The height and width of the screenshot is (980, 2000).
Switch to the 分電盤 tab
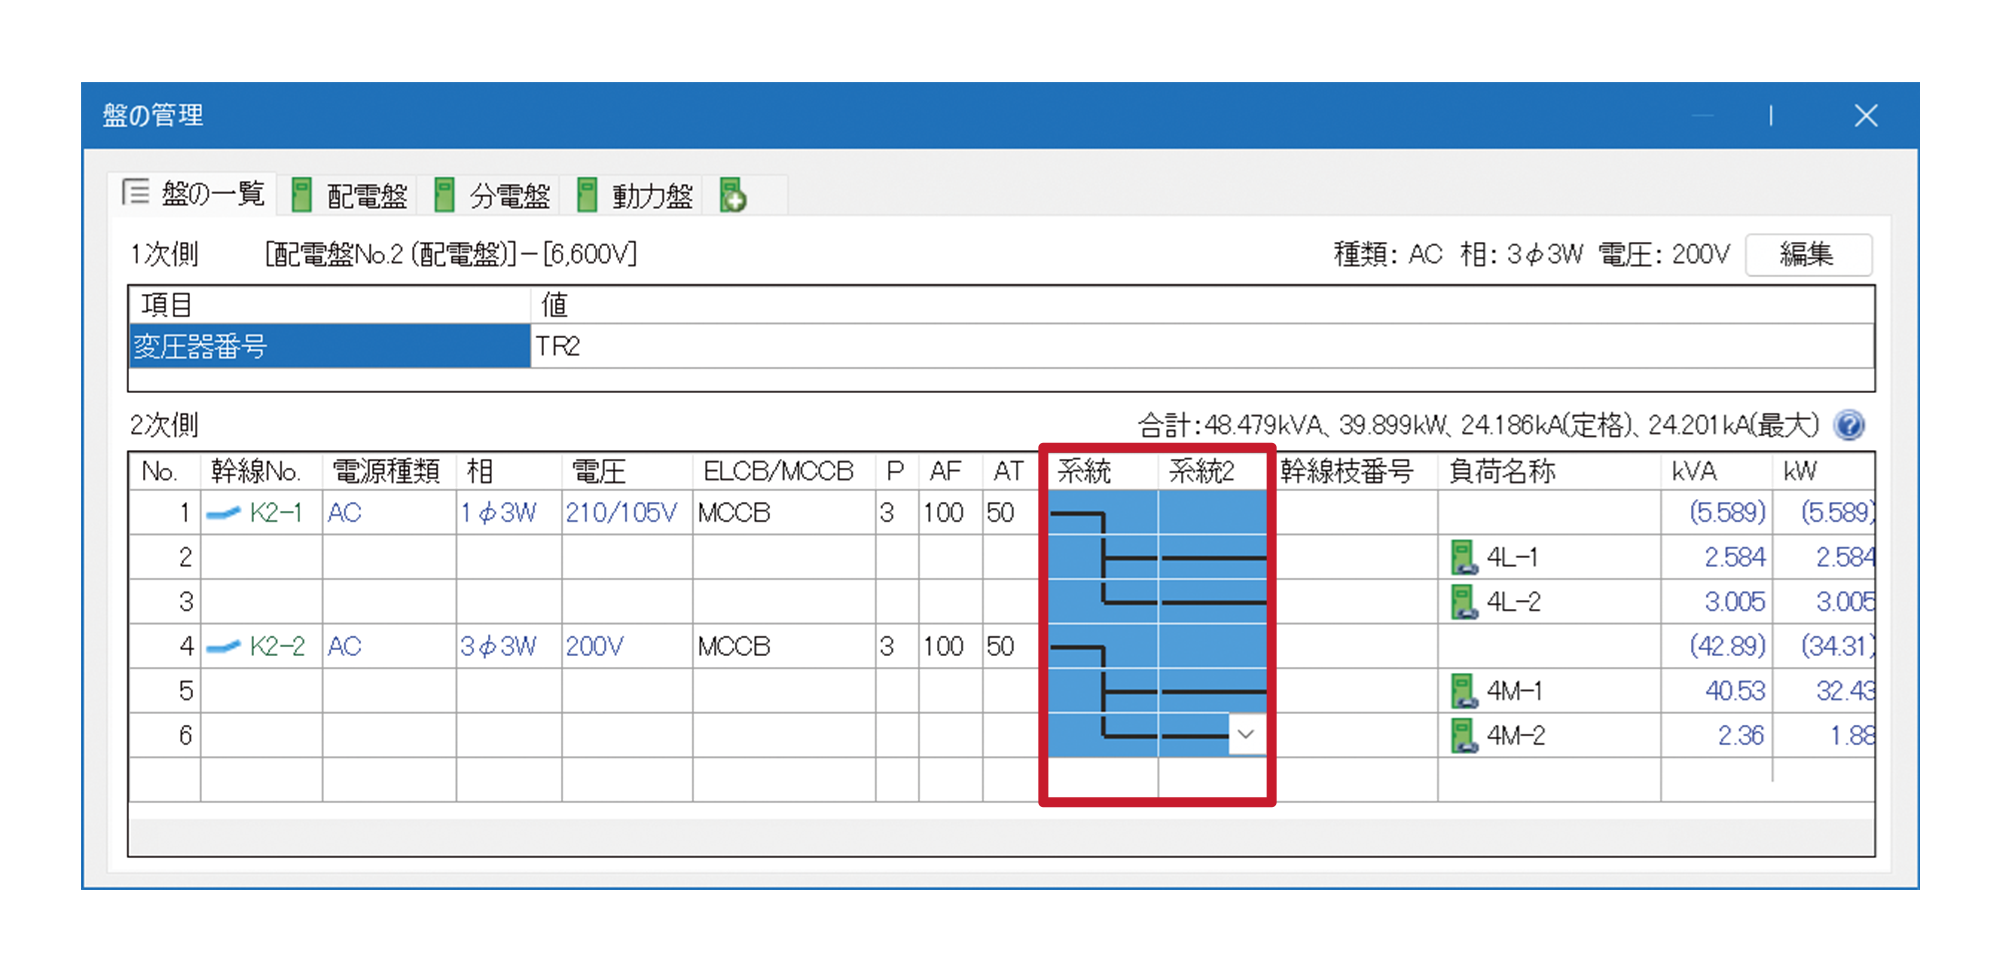tap(493, 195)
